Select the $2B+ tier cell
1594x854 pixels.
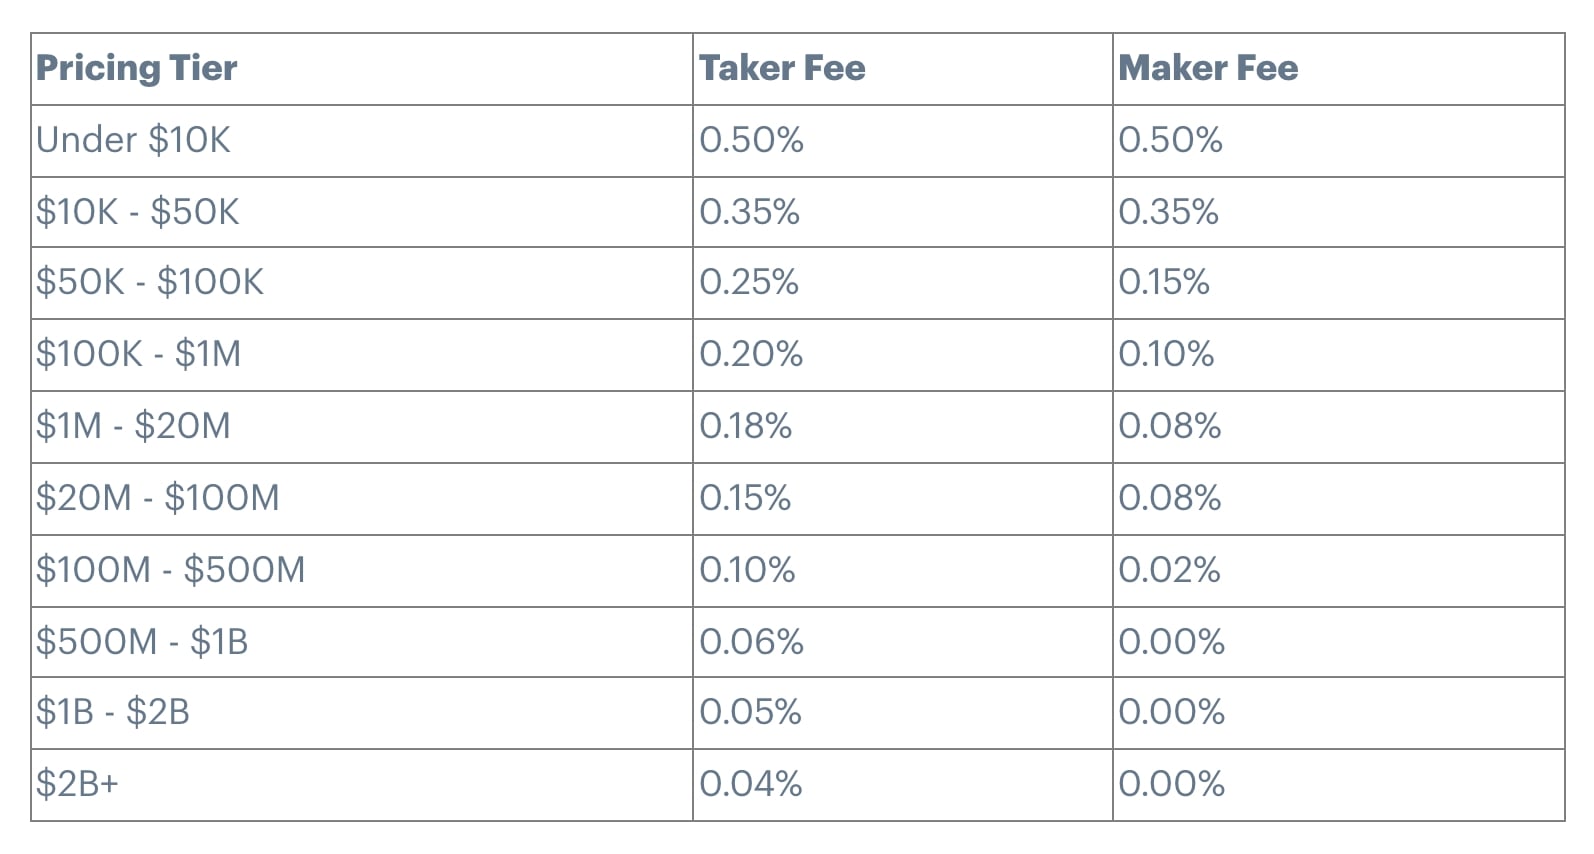78,784
